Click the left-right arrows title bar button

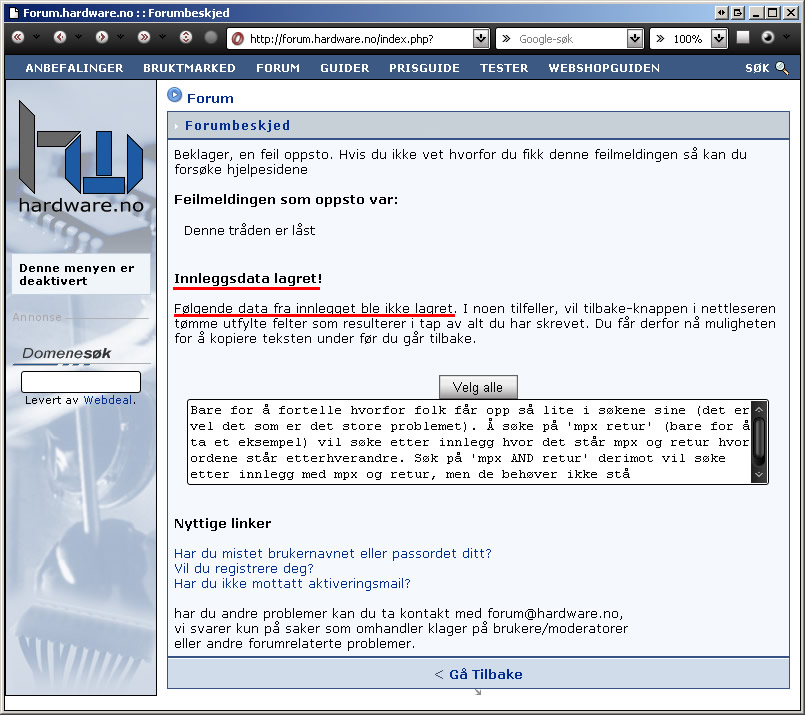click(x=721, y=13)
